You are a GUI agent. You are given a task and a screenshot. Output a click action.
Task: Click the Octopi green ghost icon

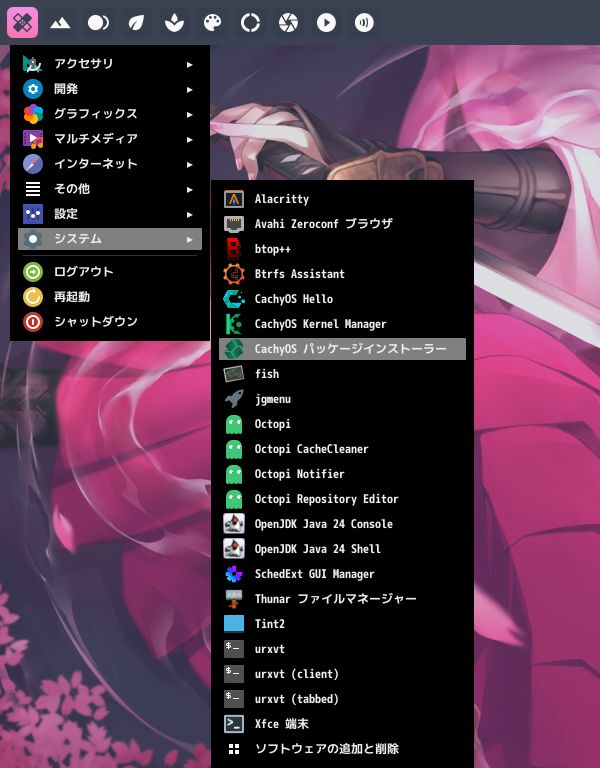pyautogui.click(x=234, y=424)
